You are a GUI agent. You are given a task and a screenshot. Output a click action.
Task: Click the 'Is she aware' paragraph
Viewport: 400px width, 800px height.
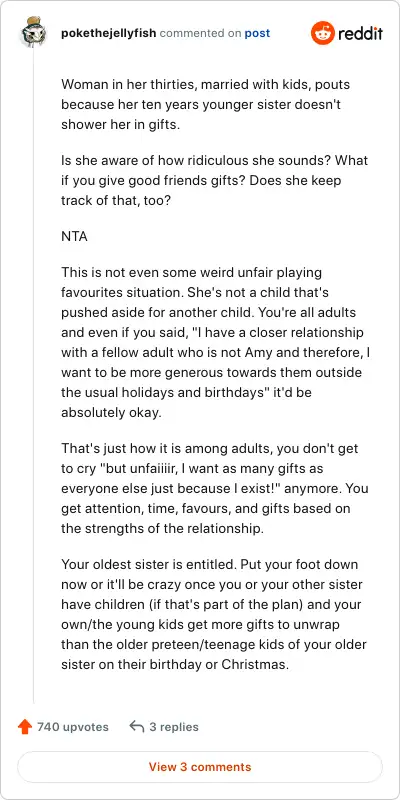pos(214,180)
